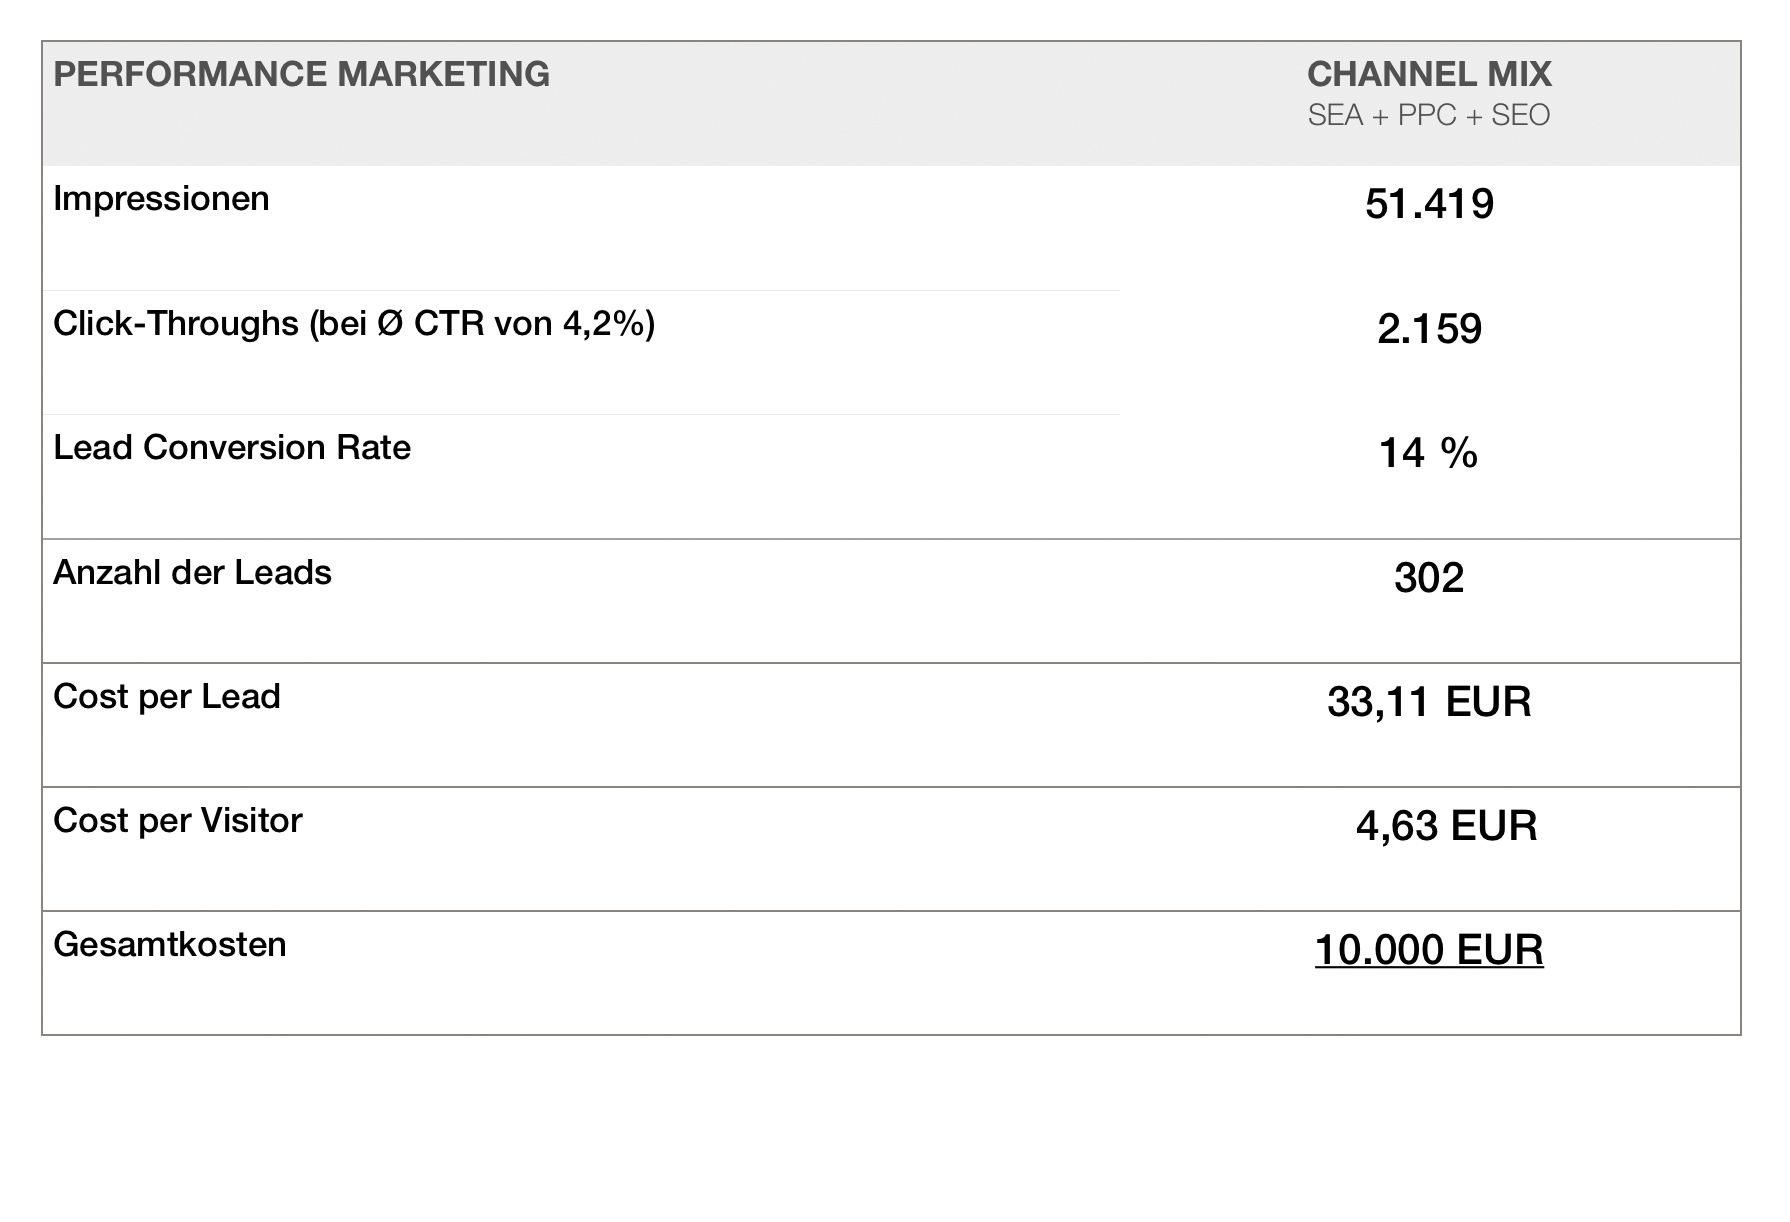The image size is (1790, 1222).
Task: Select the CHANNEL MIX column header
Action: 1429,74
